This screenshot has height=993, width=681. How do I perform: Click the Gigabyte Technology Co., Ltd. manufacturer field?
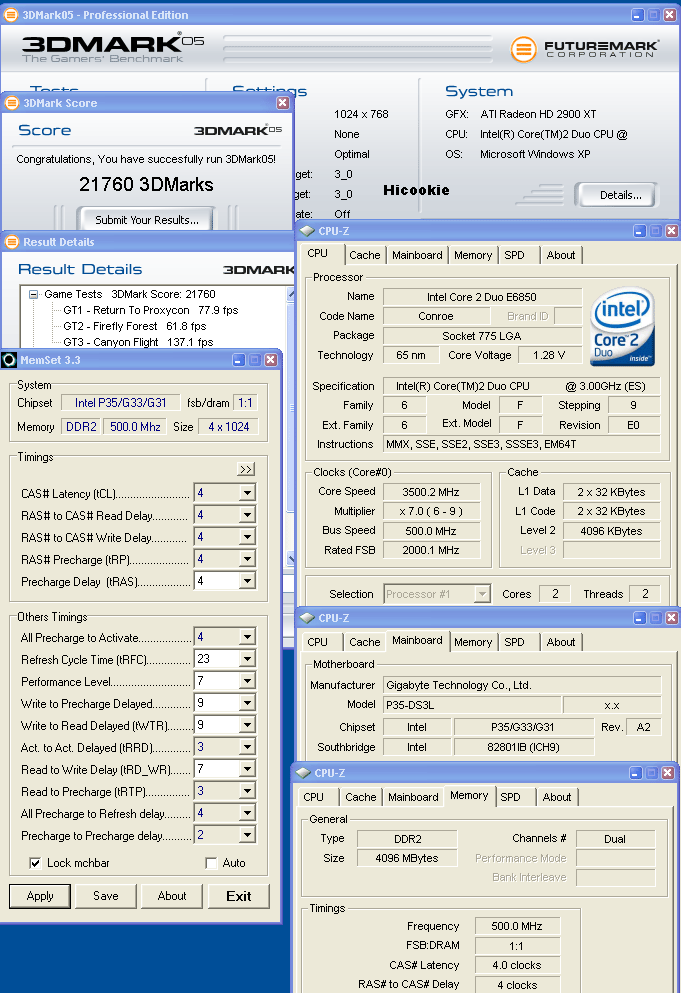tap(522, 685)
